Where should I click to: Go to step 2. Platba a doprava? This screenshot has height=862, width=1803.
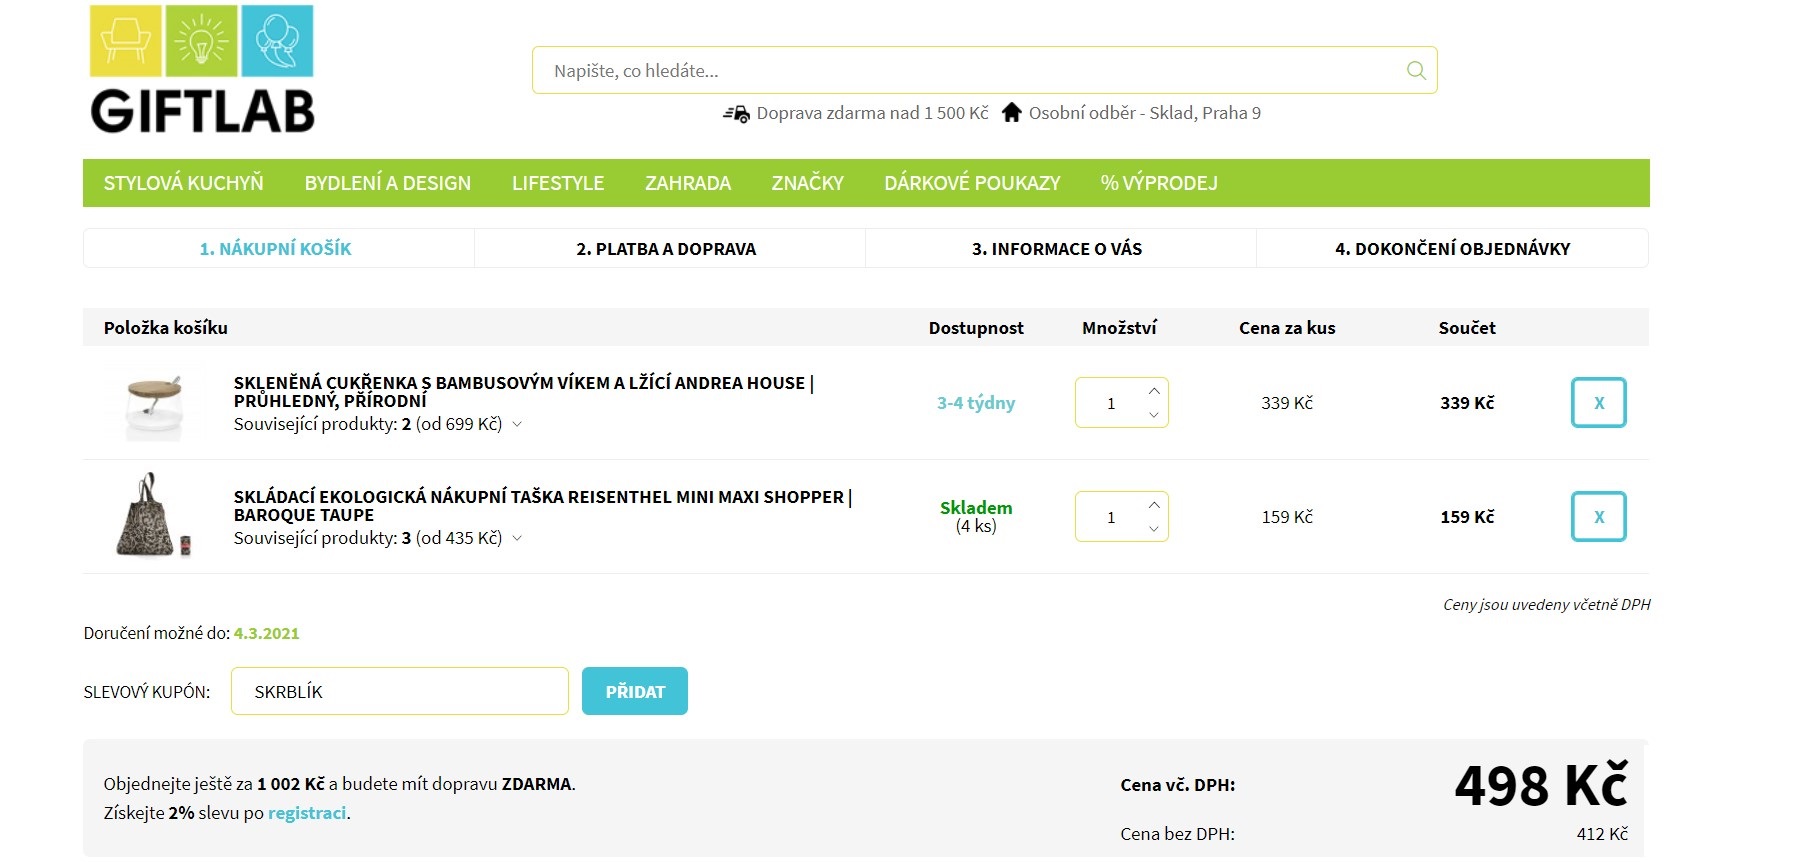point(669,248)
